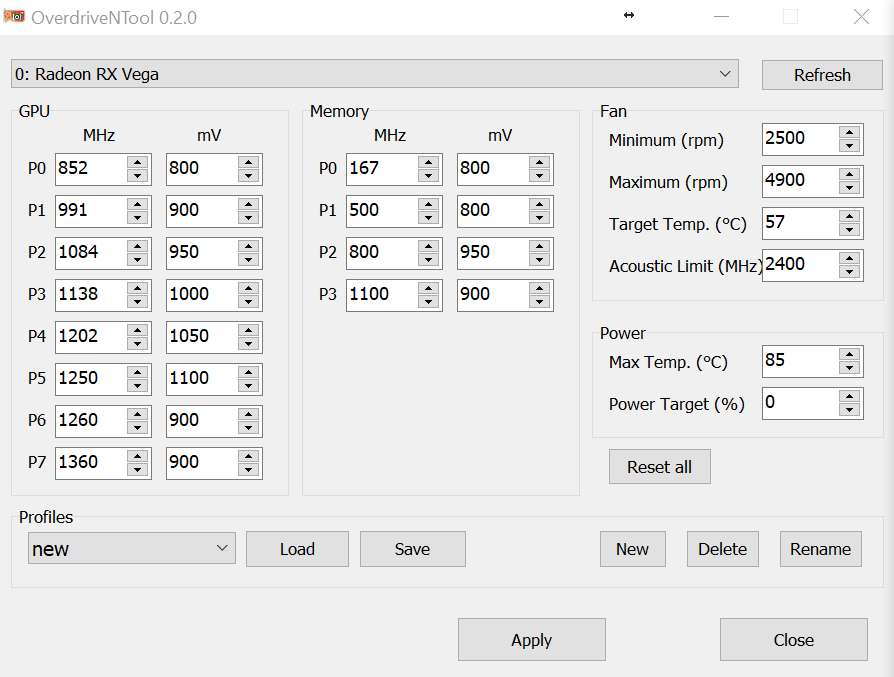Viewport: 894px width, 677px height.
Task: Increase GPU P1 mV with up arrow
Action: coord(249,204)
